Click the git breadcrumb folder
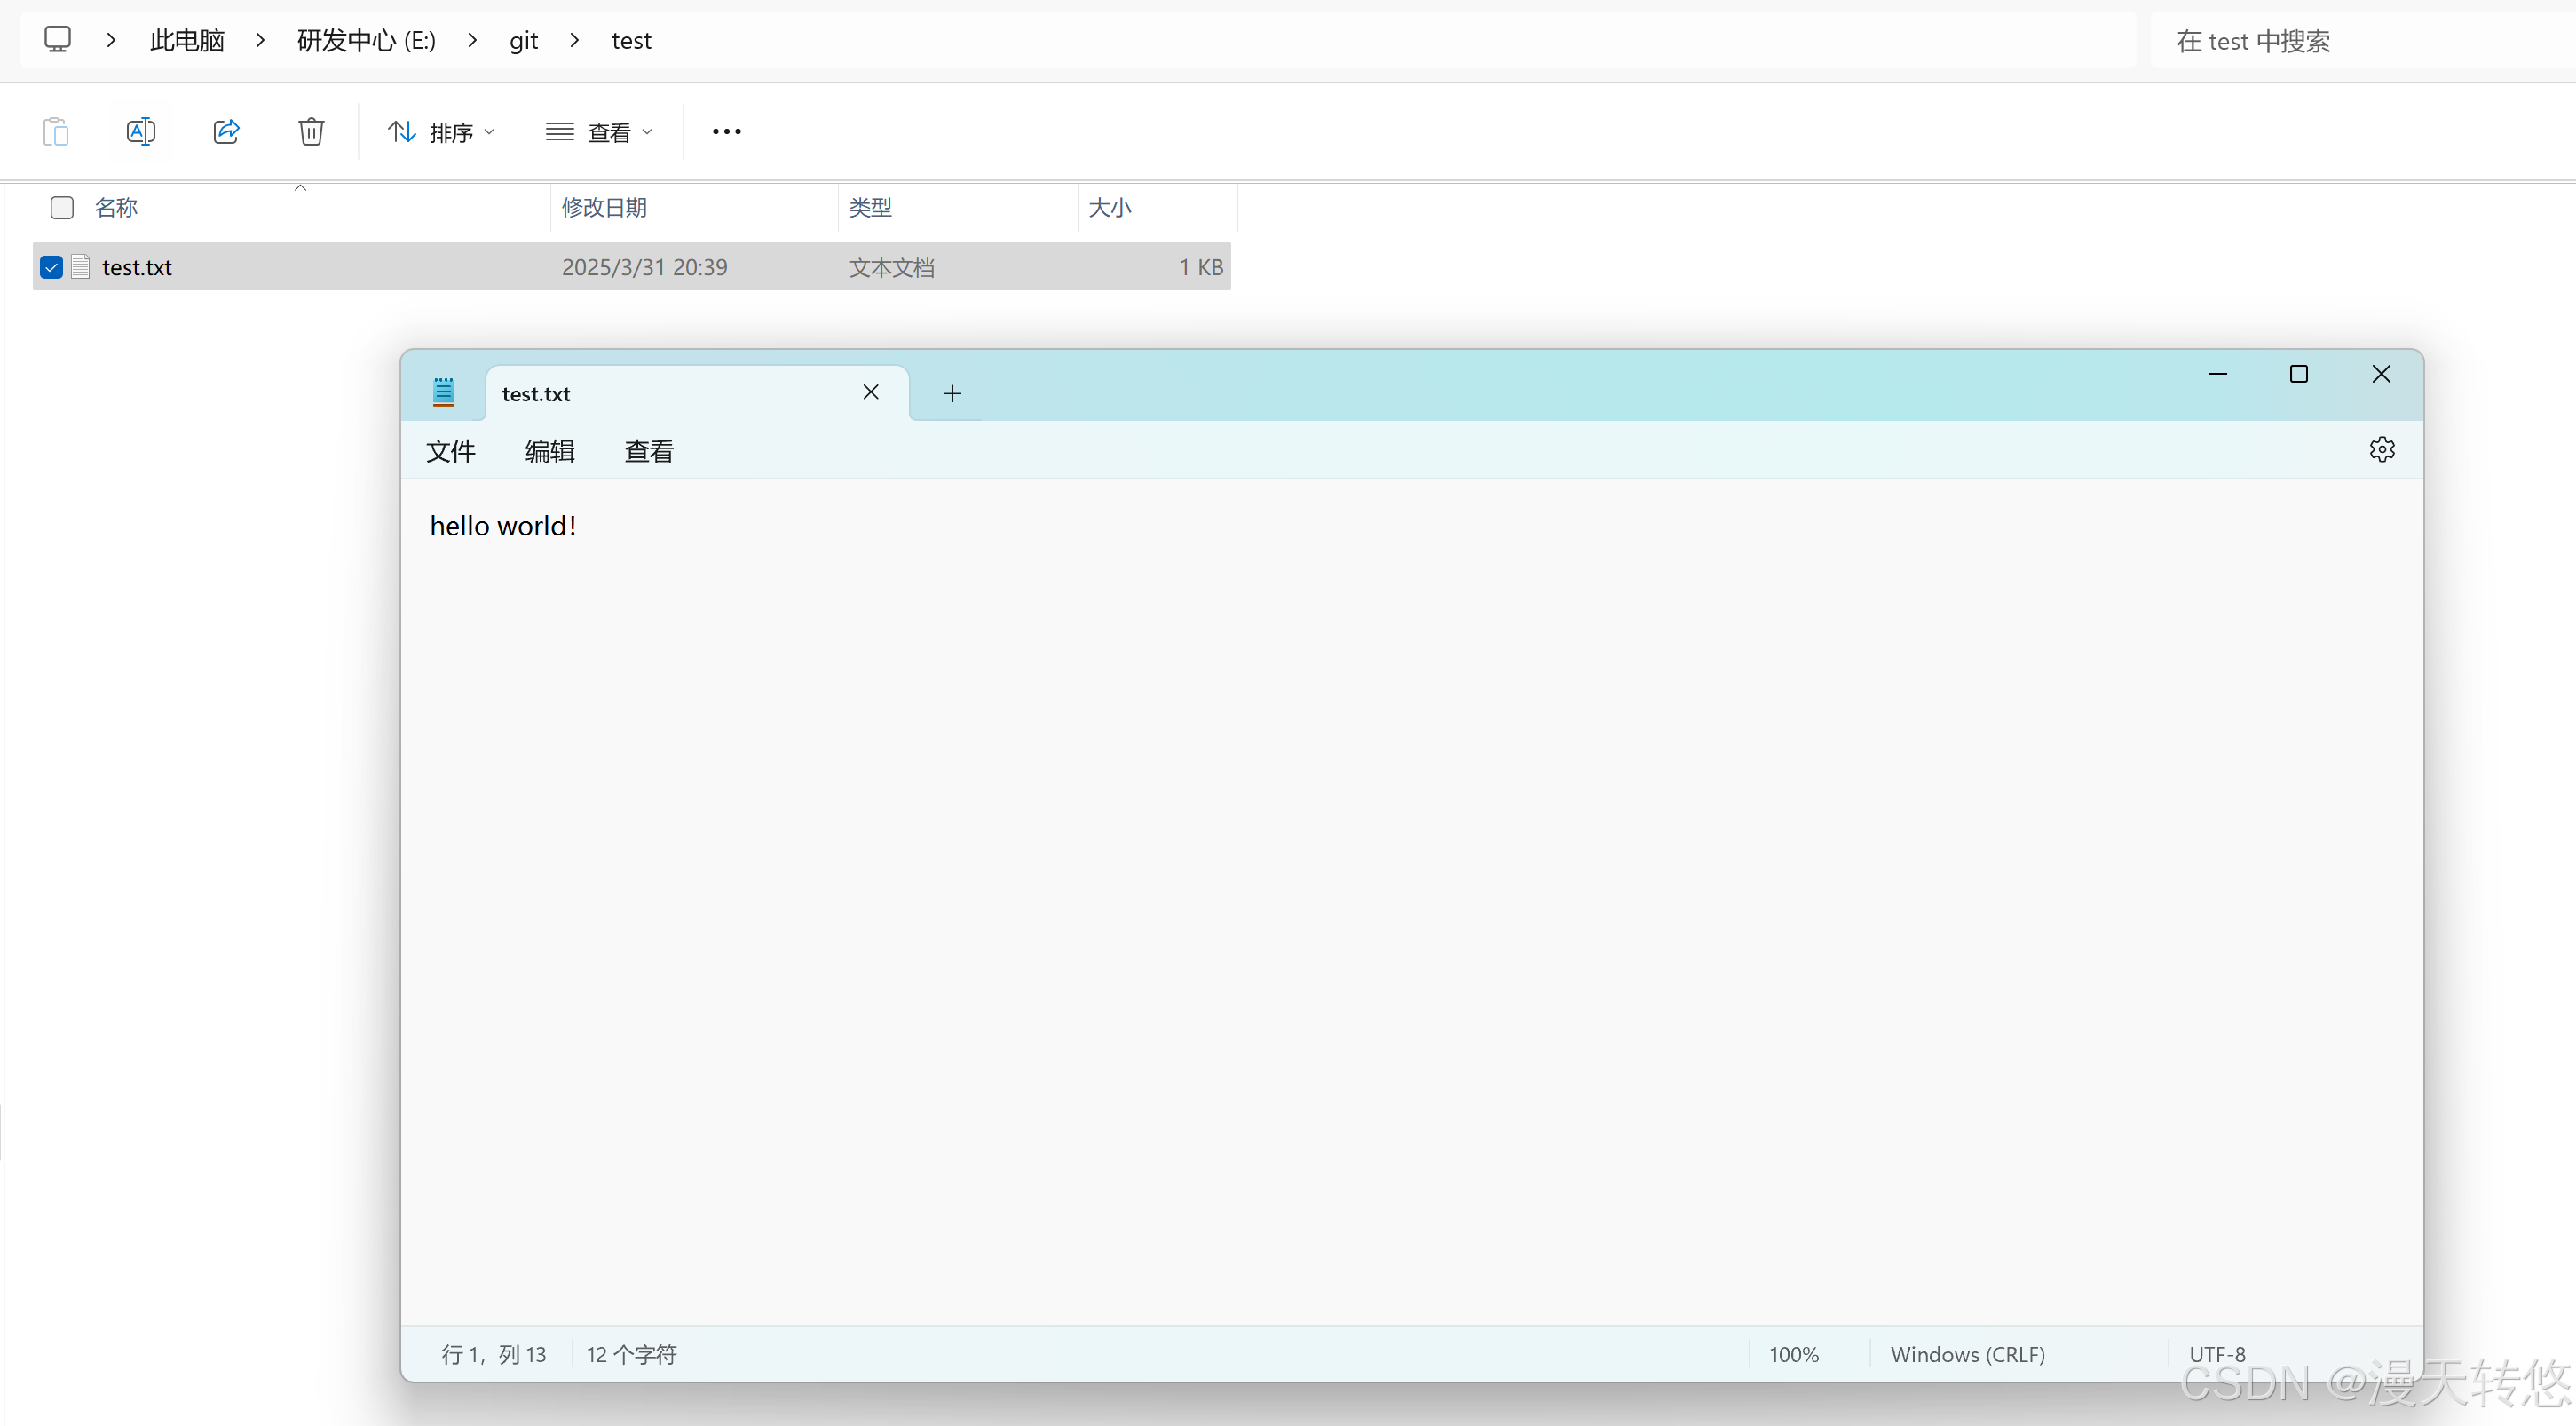 click(x=523, y=40)
